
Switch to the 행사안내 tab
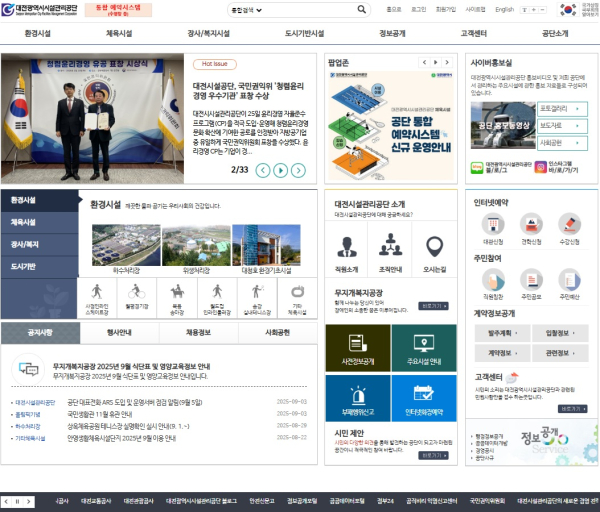[x=119, y=333]
